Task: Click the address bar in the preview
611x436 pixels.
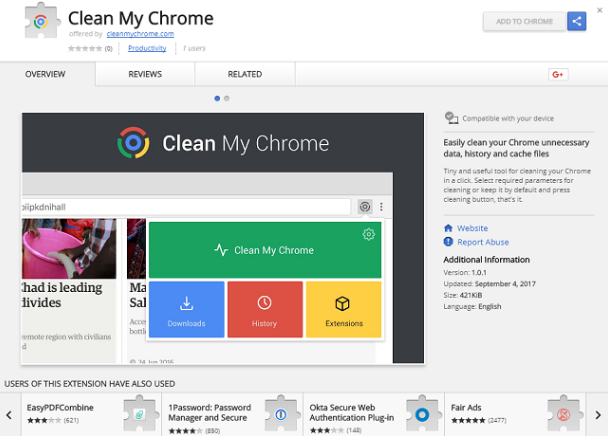Action: (x=186, y=207)
